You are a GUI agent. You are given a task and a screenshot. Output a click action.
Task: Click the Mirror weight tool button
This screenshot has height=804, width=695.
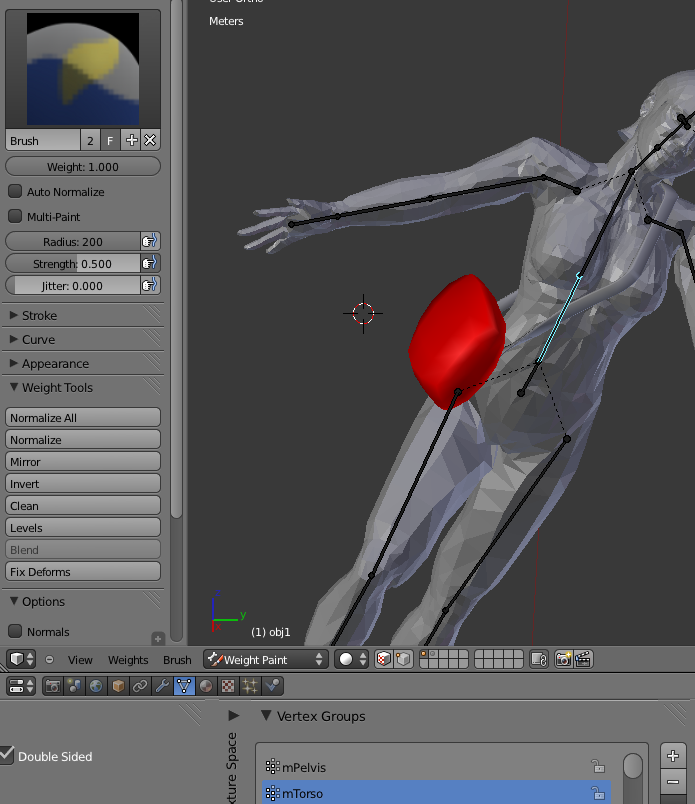pos(83,461)
